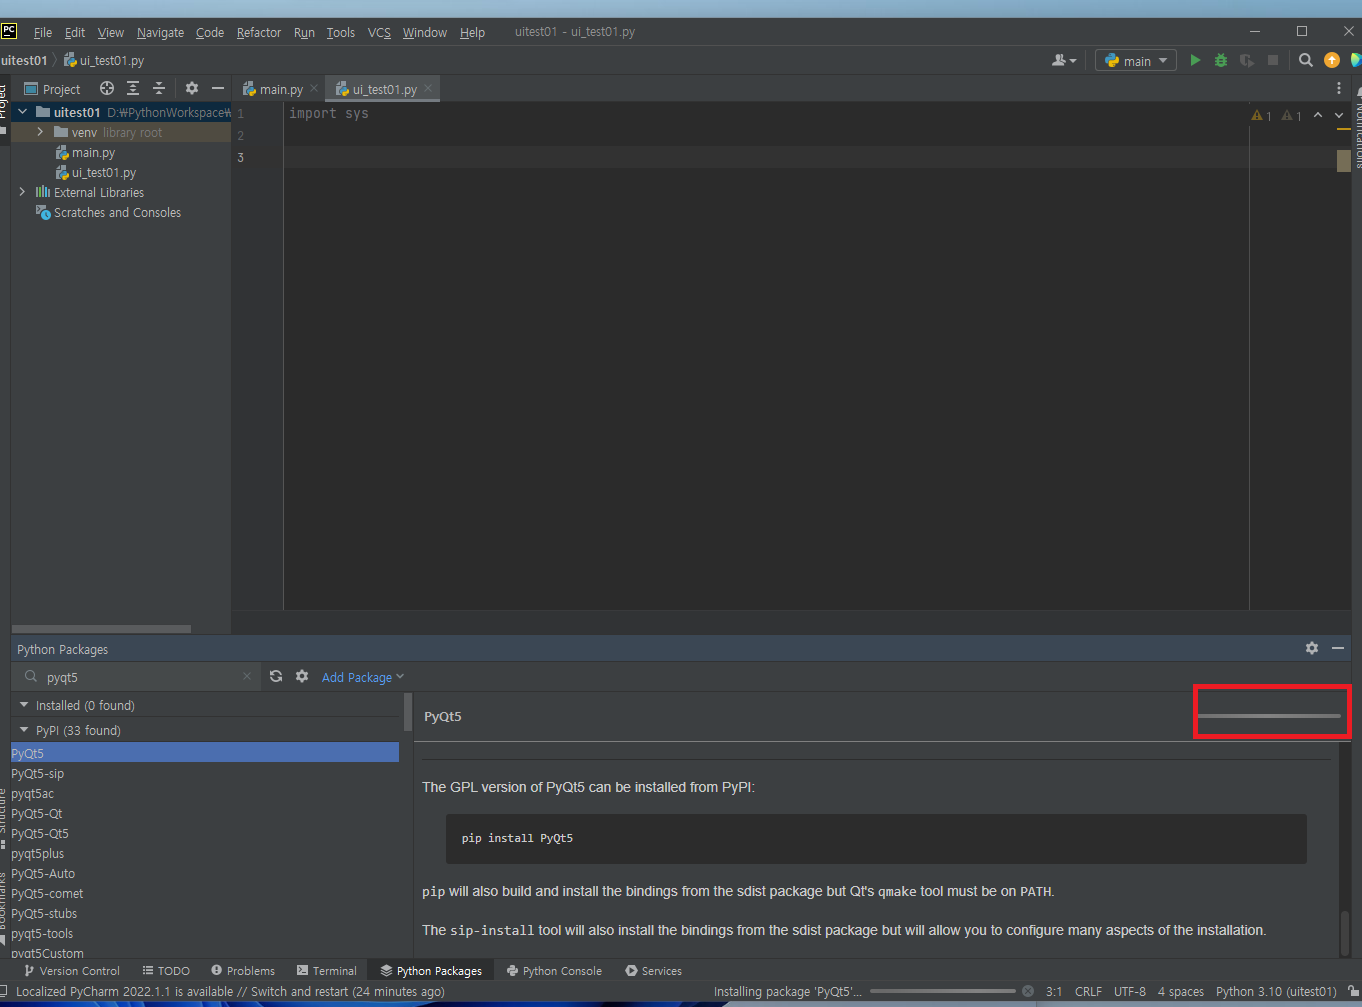Image resolution: width=1362 pixels, height=1007 pixels.
Task: Collapse the PyPI results group
Action: click(x=24, y=730)
